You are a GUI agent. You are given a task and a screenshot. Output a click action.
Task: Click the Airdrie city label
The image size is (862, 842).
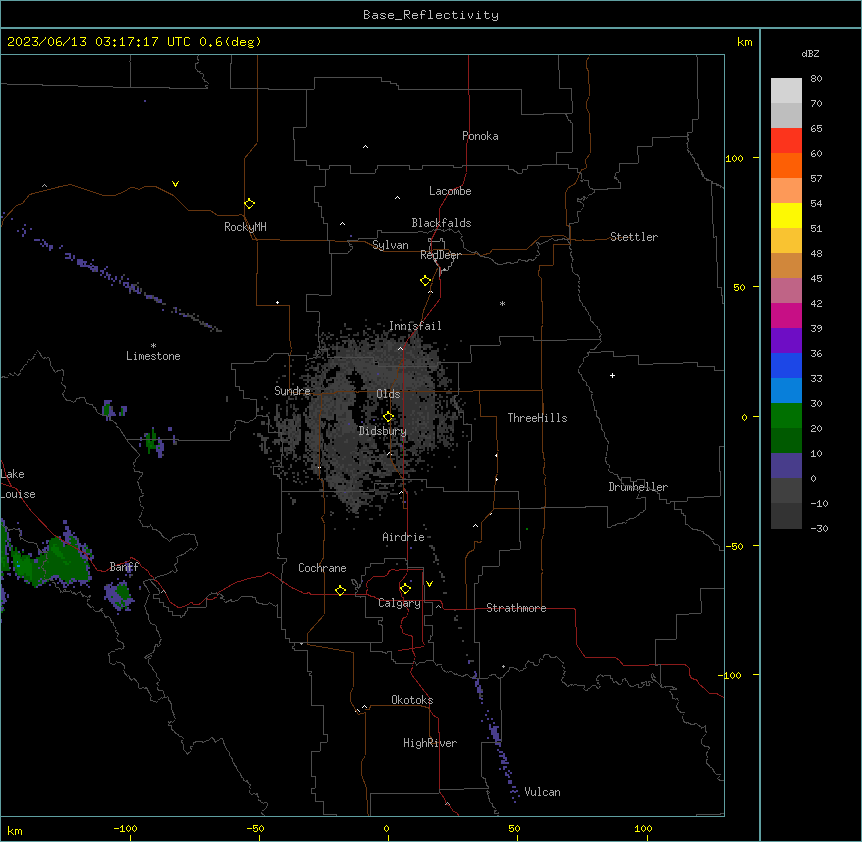(x=404, y=537)
